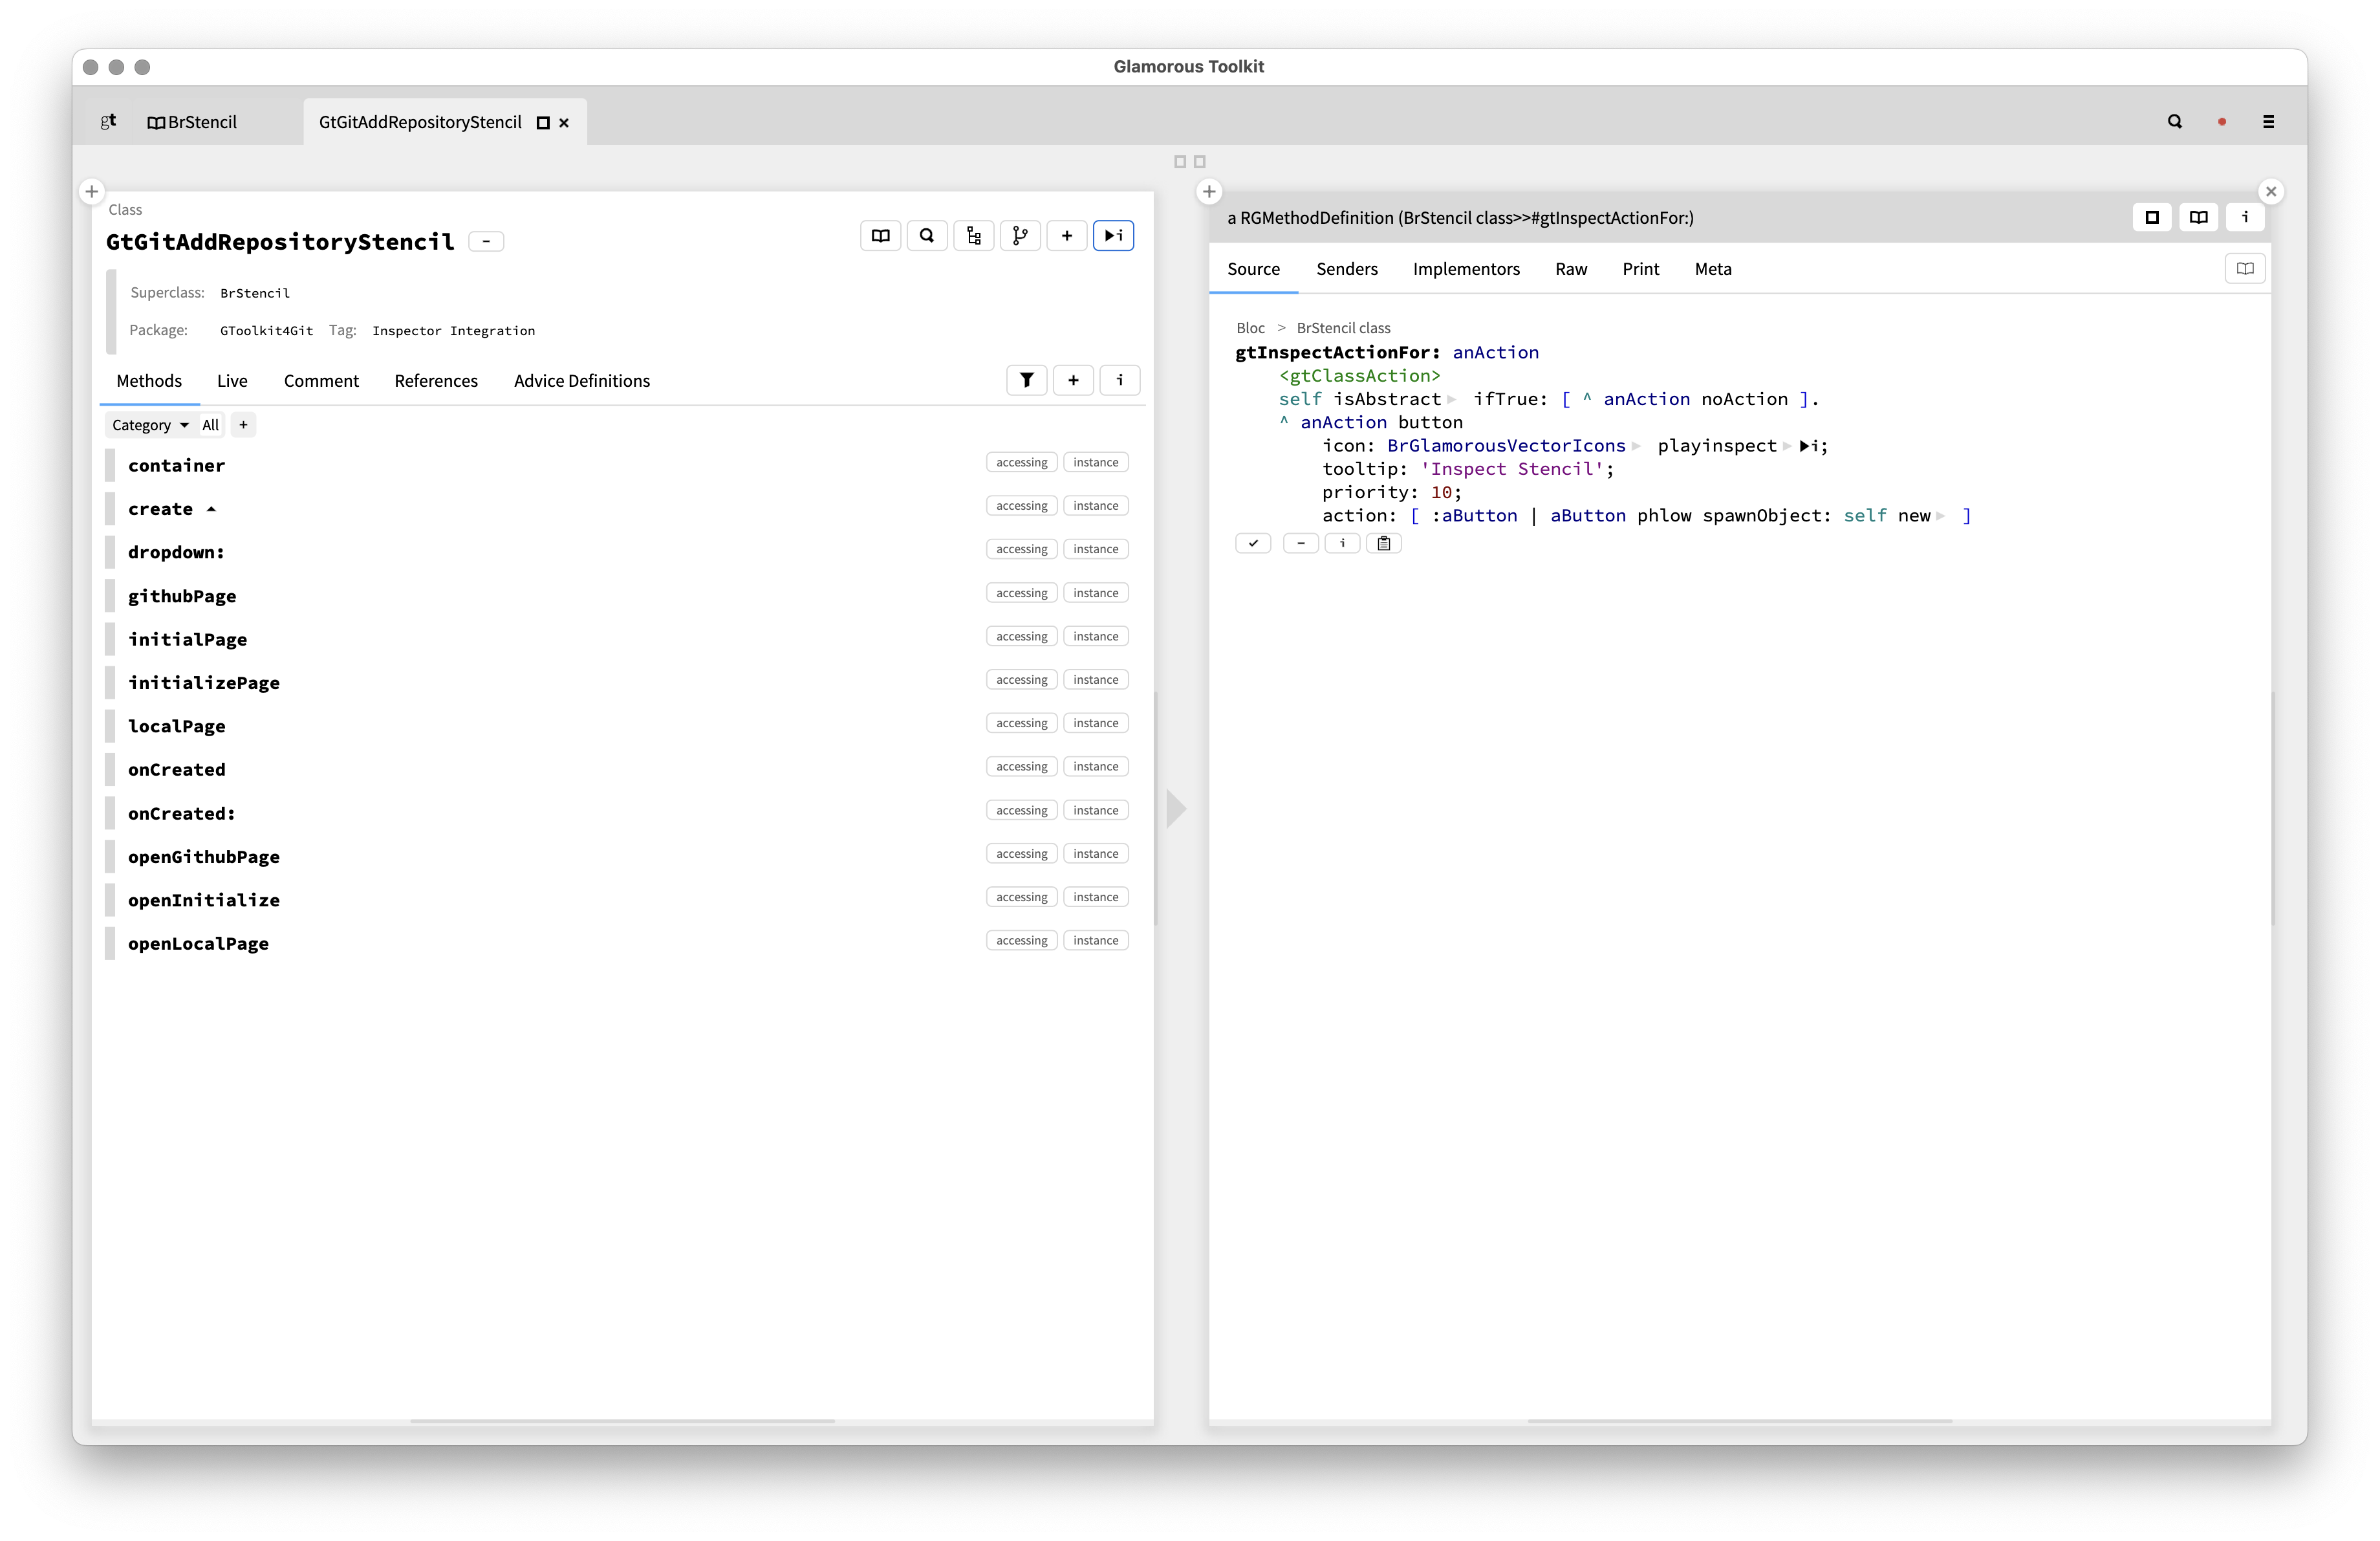Switch to the Senders tab
Image resolution: width=2380 pixels, height=1541 pixels.
[1346, 269]
